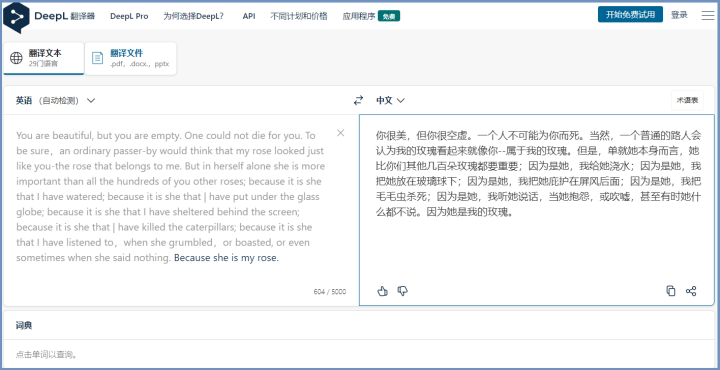The height and width of the screenshot is (370, 720).
Task: Click 开始免费试用 button
Action: 630,15
